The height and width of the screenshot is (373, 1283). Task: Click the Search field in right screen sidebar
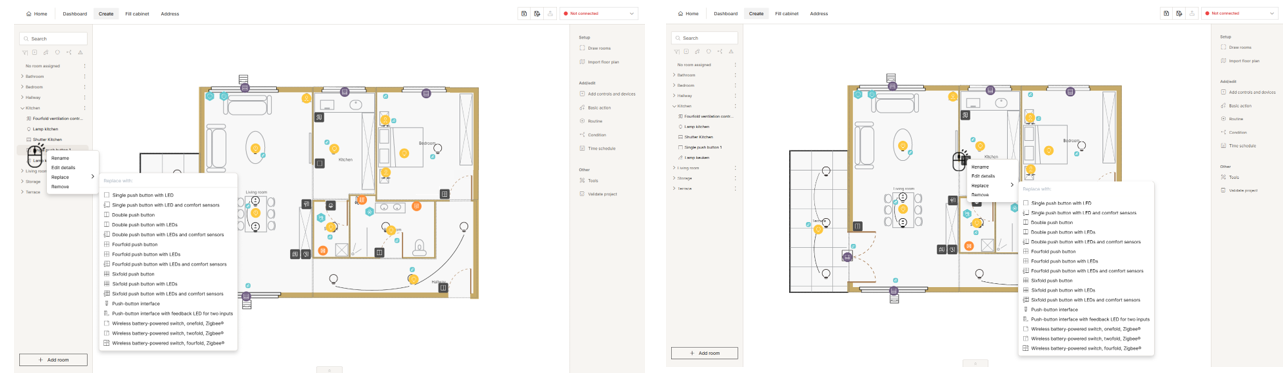(x=704, y=38)
